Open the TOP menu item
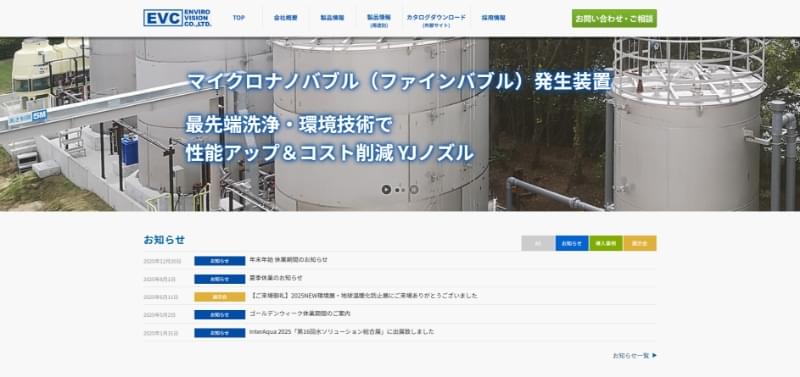800x377 pixels. click(239, 18)
